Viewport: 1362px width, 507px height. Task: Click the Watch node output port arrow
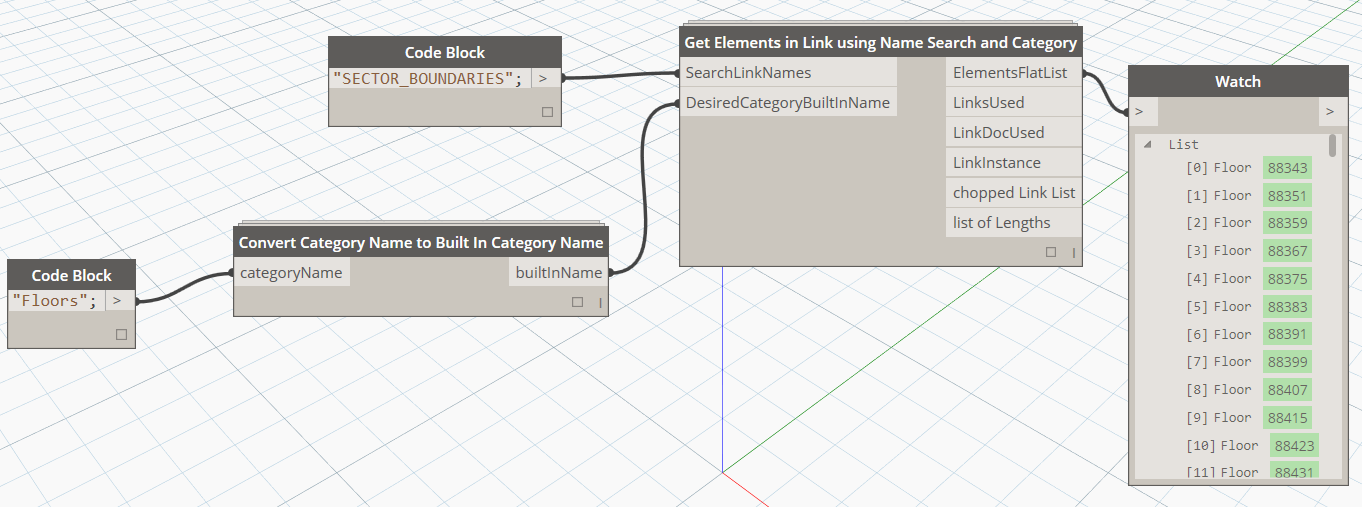tap(1329, 111)
